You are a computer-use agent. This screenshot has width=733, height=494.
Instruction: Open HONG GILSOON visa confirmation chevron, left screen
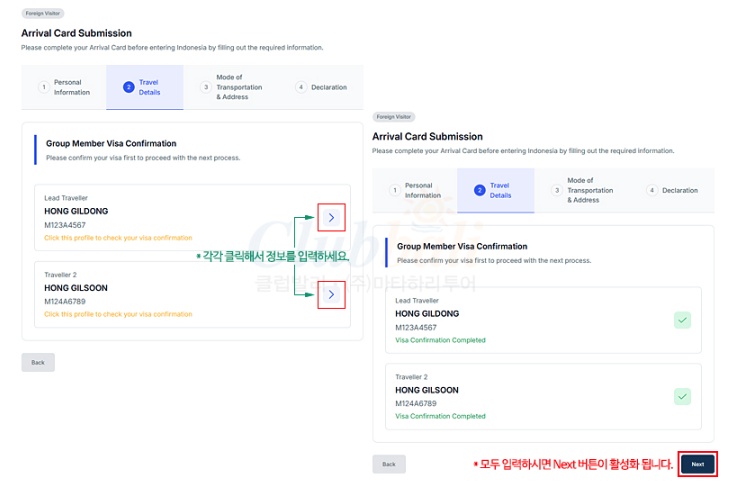tap(331, 294)
